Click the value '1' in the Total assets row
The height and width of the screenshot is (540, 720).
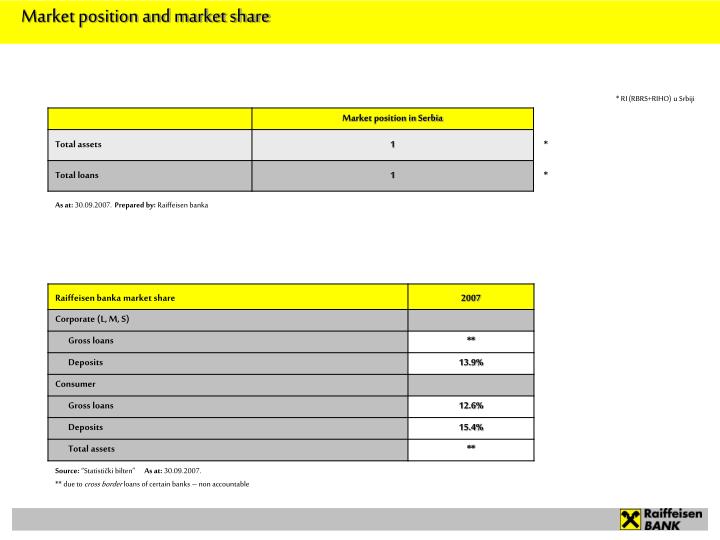coord(393,144)
